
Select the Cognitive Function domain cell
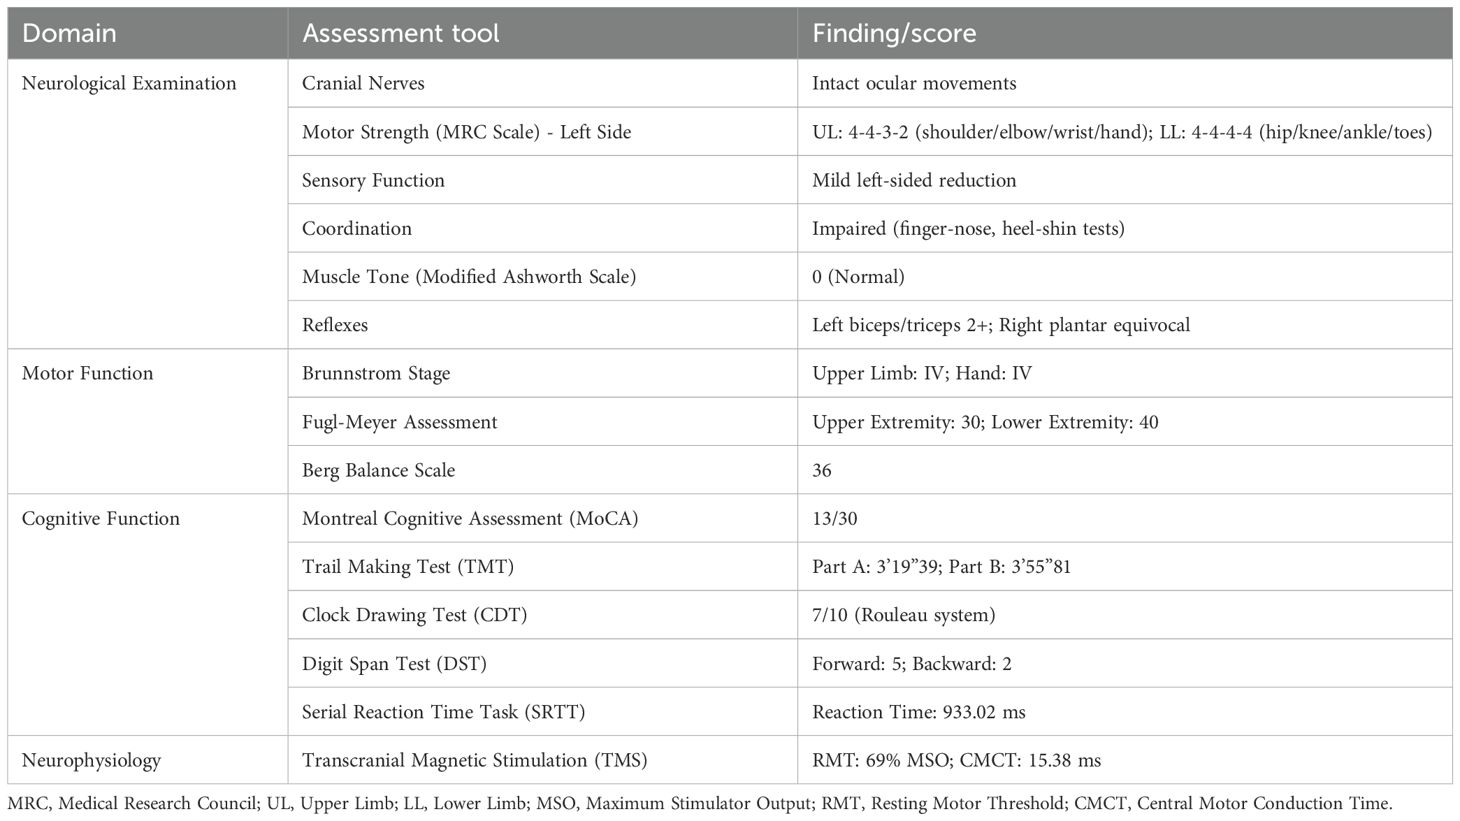pos(100,519)
